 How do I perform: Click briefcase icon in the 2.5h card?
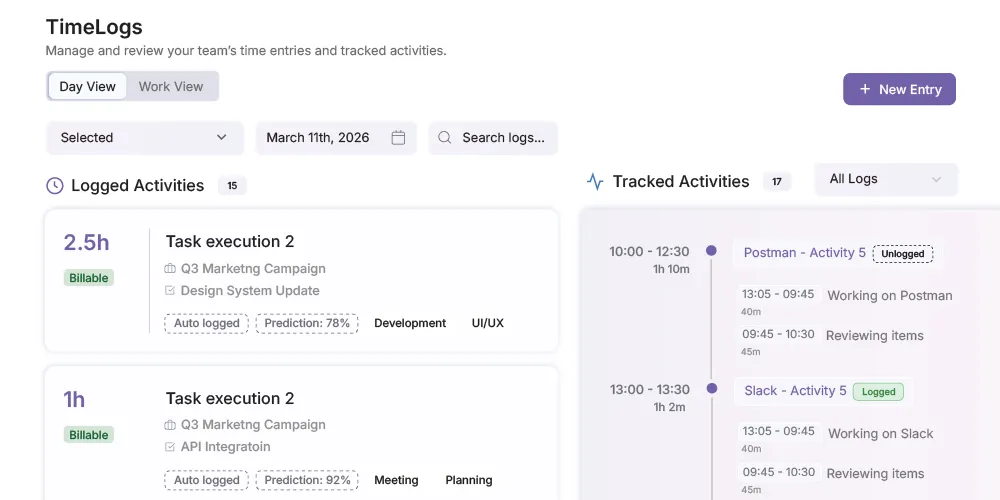tap(170, 269)
